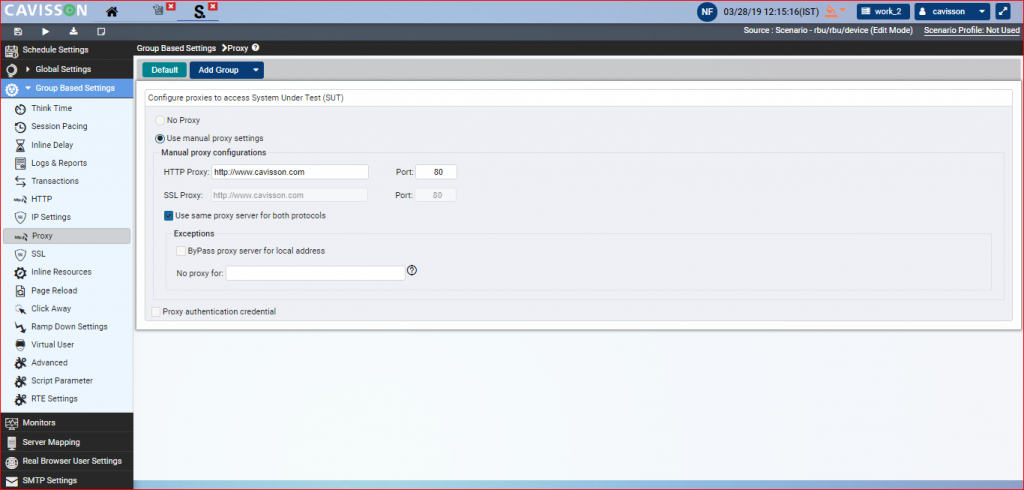Enable ByPass proxy server for local address
This screenshot has width=1024, height=490.
(181, 250)
